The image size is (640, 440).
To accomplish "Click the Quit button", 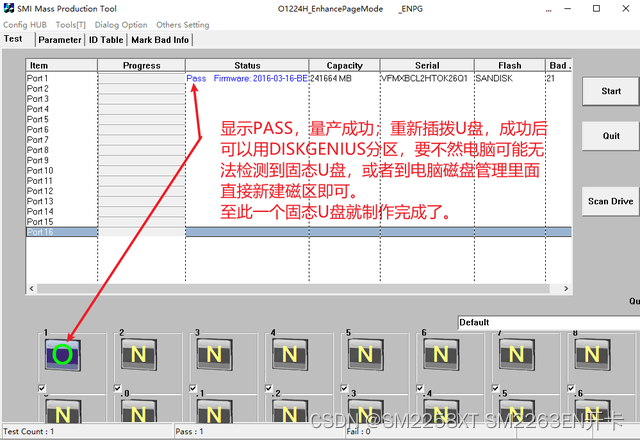I will click(x=611, y=136).
